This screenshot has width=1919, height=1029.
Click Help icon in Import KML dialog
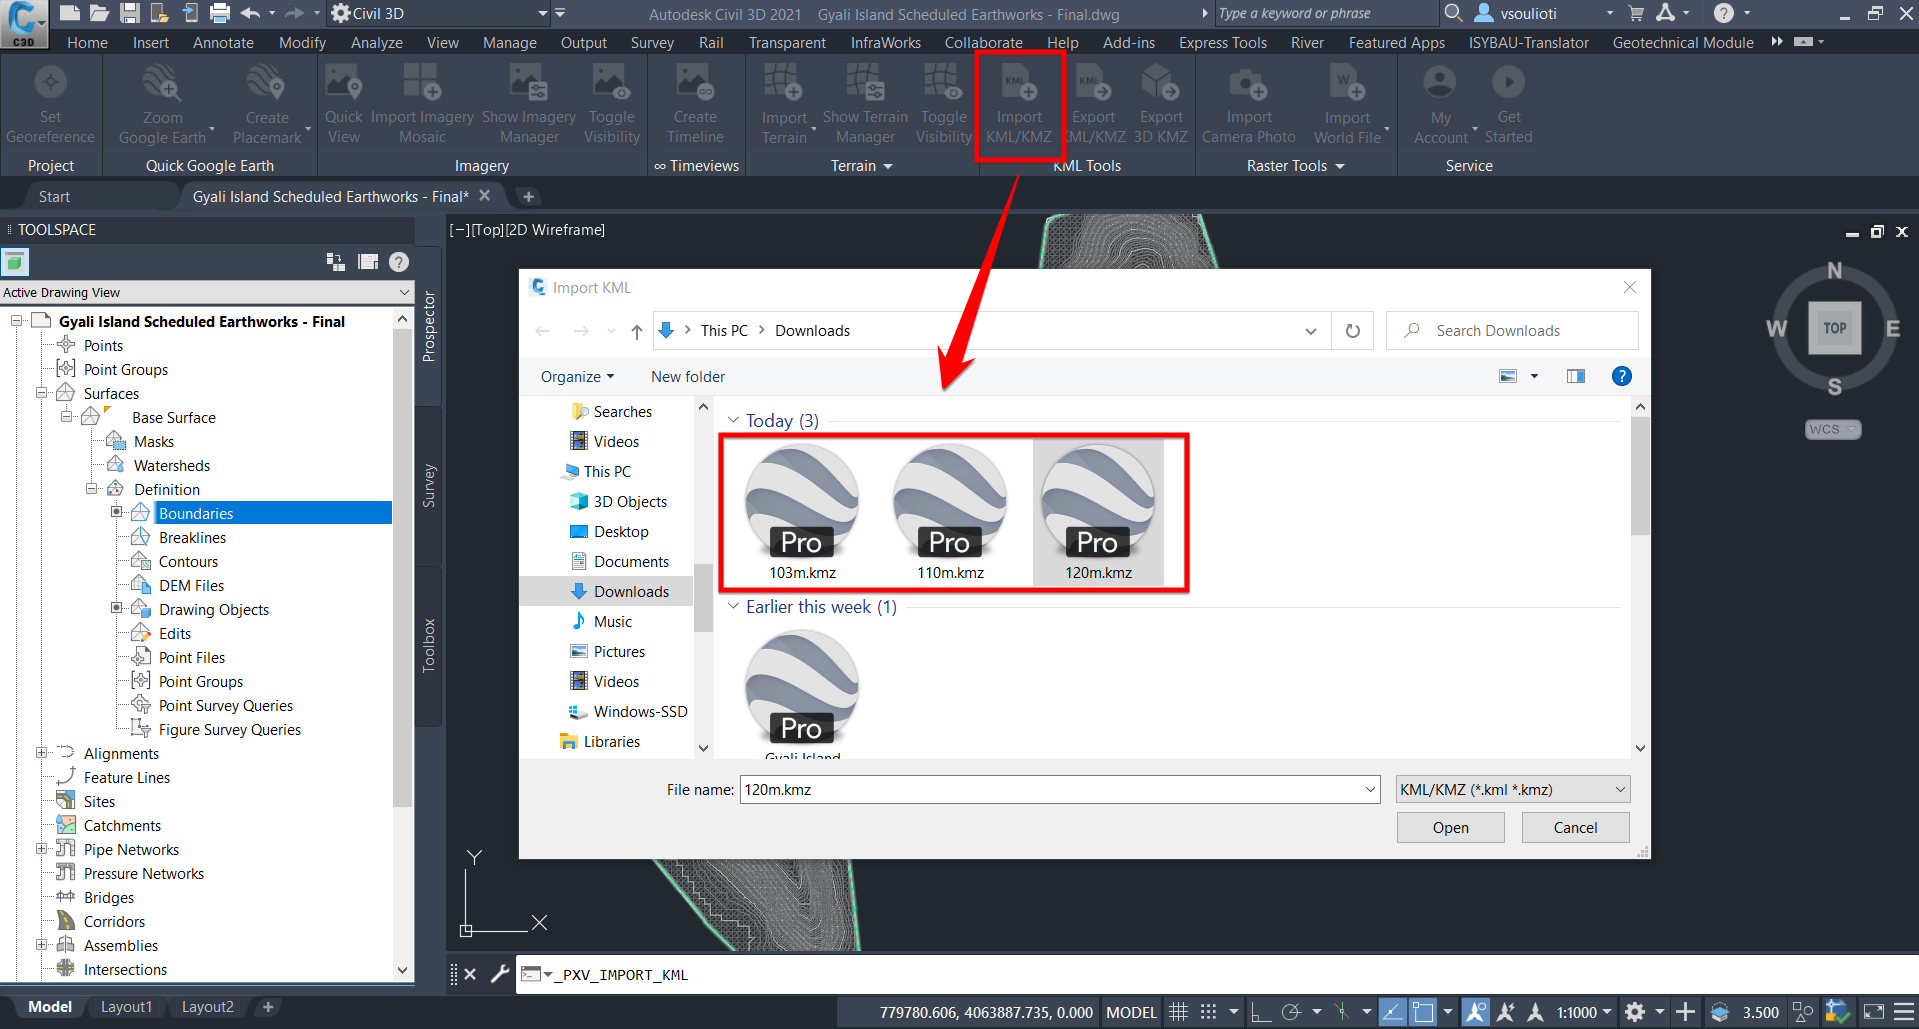coord(1622,376)
